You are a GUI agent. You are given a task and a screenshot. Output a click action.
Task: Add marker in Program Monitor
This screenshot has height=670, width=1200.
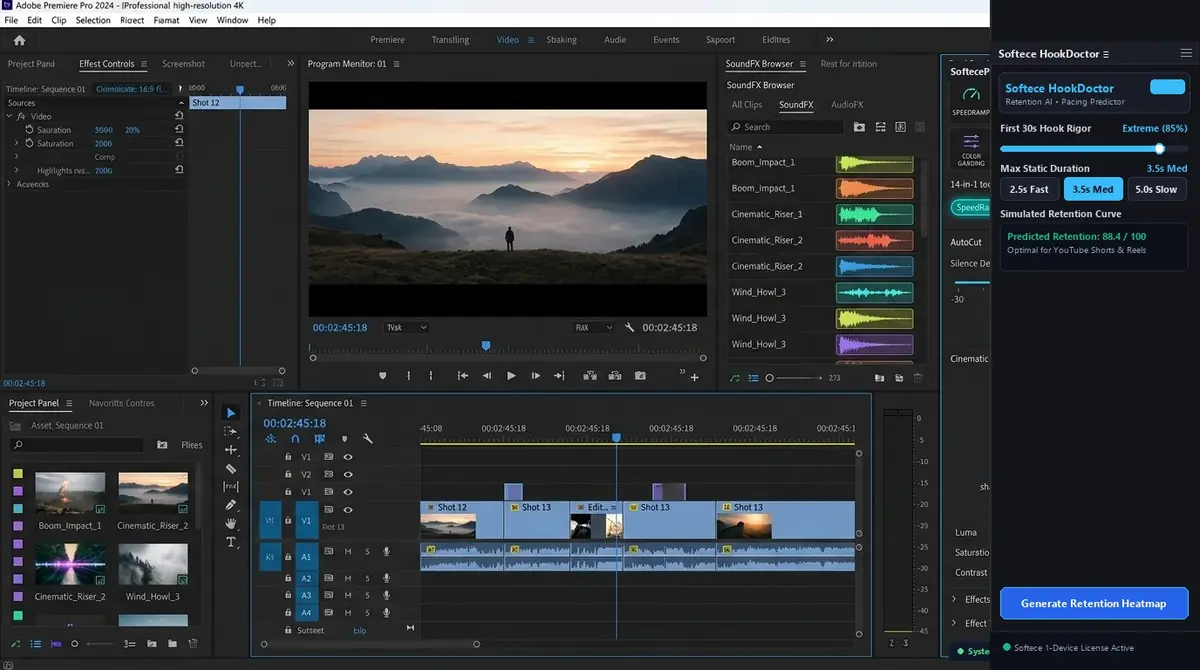coord(382,376)
